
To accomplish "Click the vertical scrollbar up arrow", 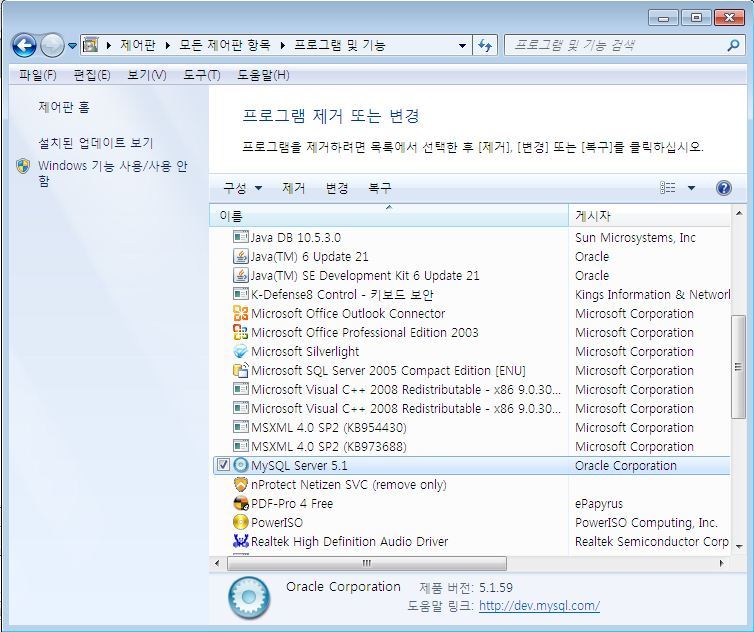I will [739, 213].
